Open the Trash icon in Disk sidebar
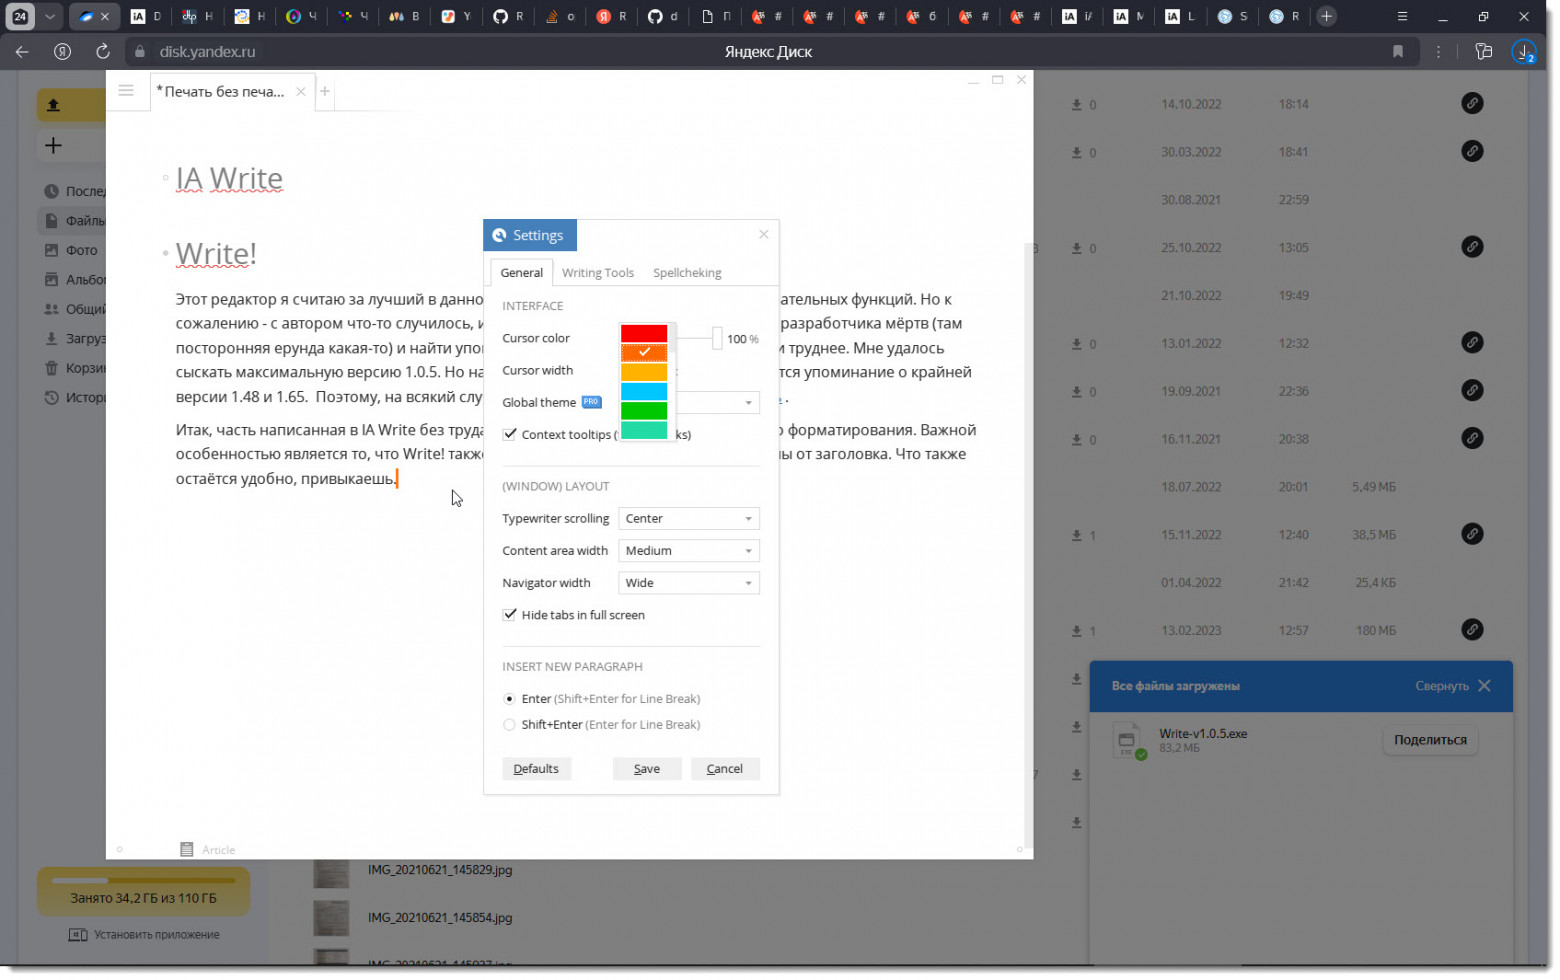Screen dimensions: 1560x980 tap(52, 368)
